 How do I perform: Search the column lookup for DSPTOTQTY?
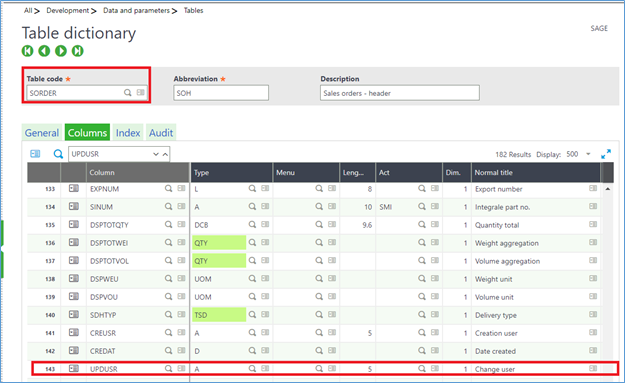(x=169, y=225)
